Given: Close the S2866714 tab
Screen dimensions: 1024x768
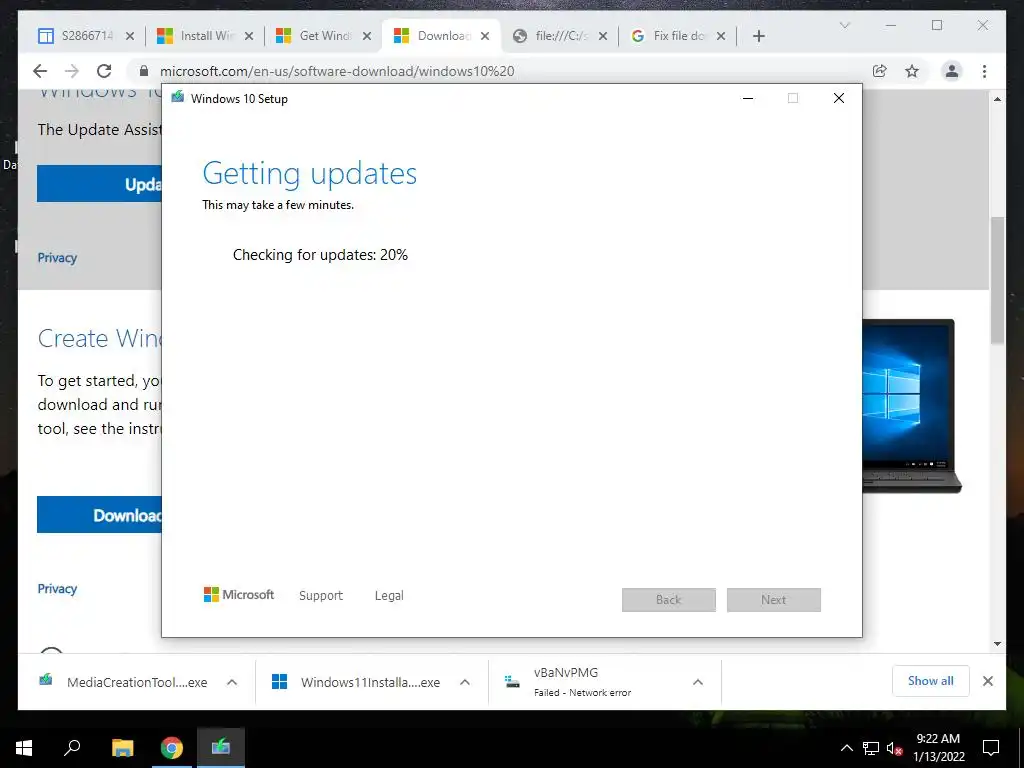Looking at the screenshot, I should [x=130, y=36].
